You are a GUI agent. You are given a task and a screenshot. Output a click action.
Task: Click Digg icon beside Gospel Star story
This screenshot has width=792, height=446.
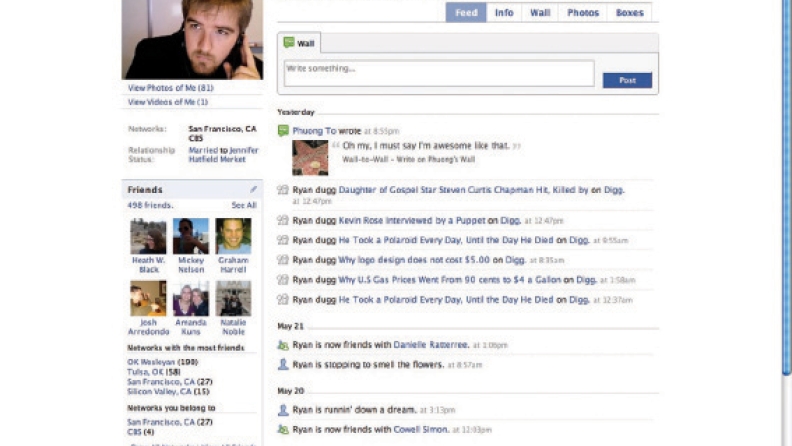[x=283, y=190]
